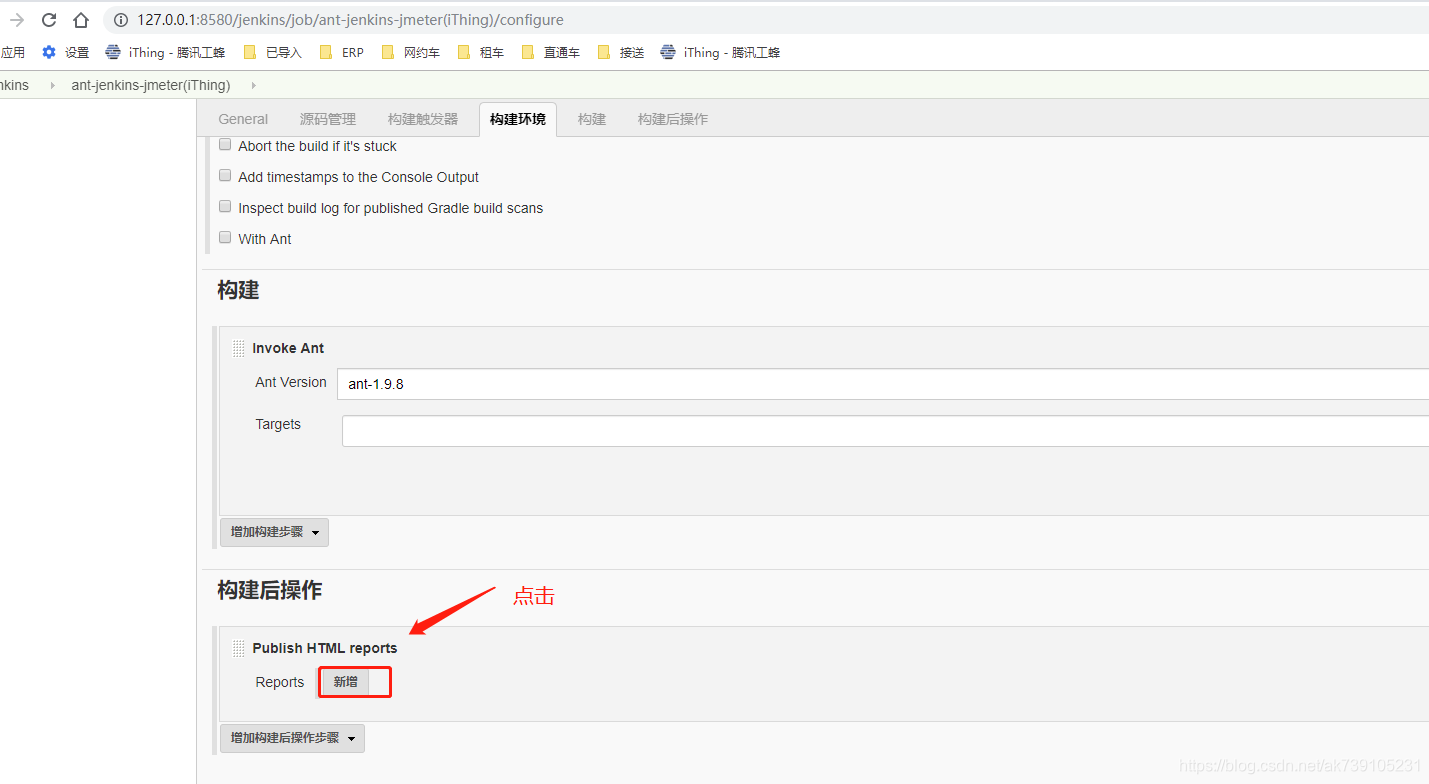Switch to the General tab

tap(243, 119)
